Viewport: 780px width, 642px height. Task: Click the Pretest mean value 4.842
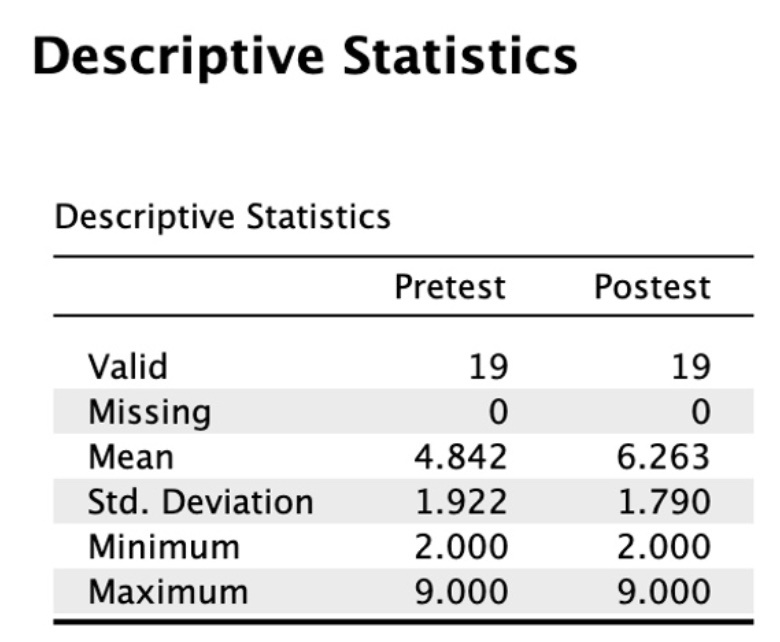coord(461,457)
